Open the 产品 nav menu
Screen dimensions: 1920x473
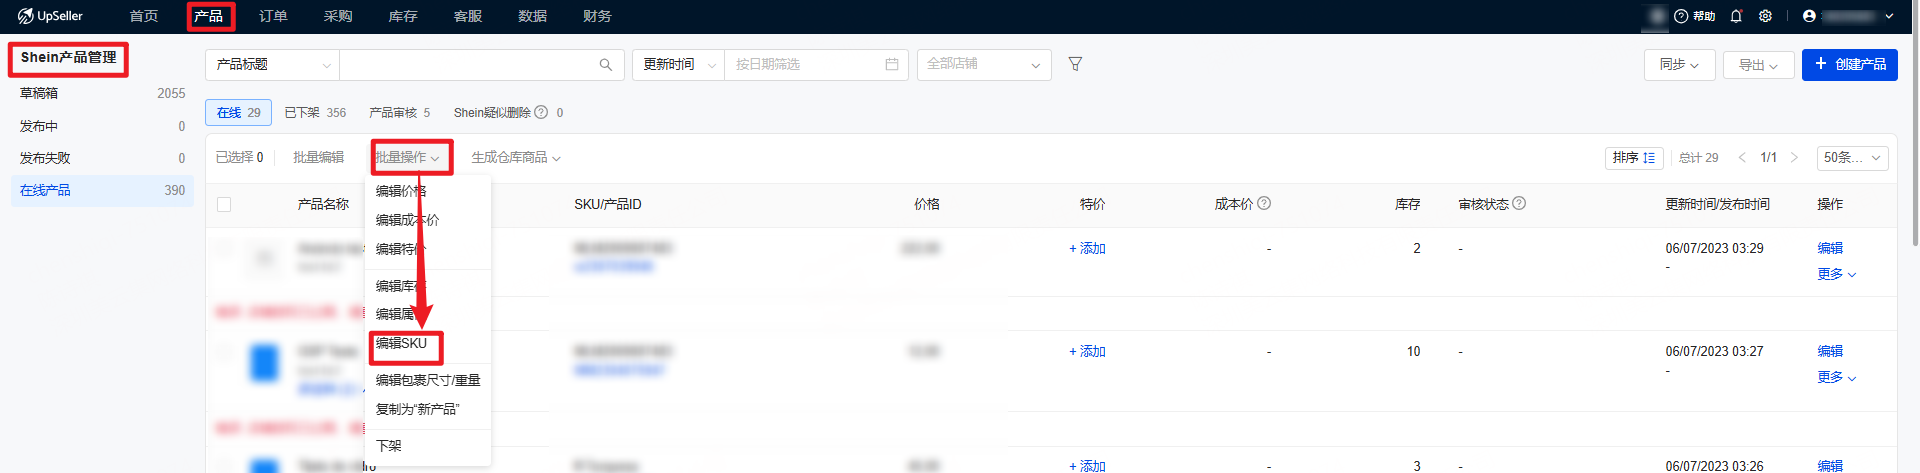[x=209, y=16]
